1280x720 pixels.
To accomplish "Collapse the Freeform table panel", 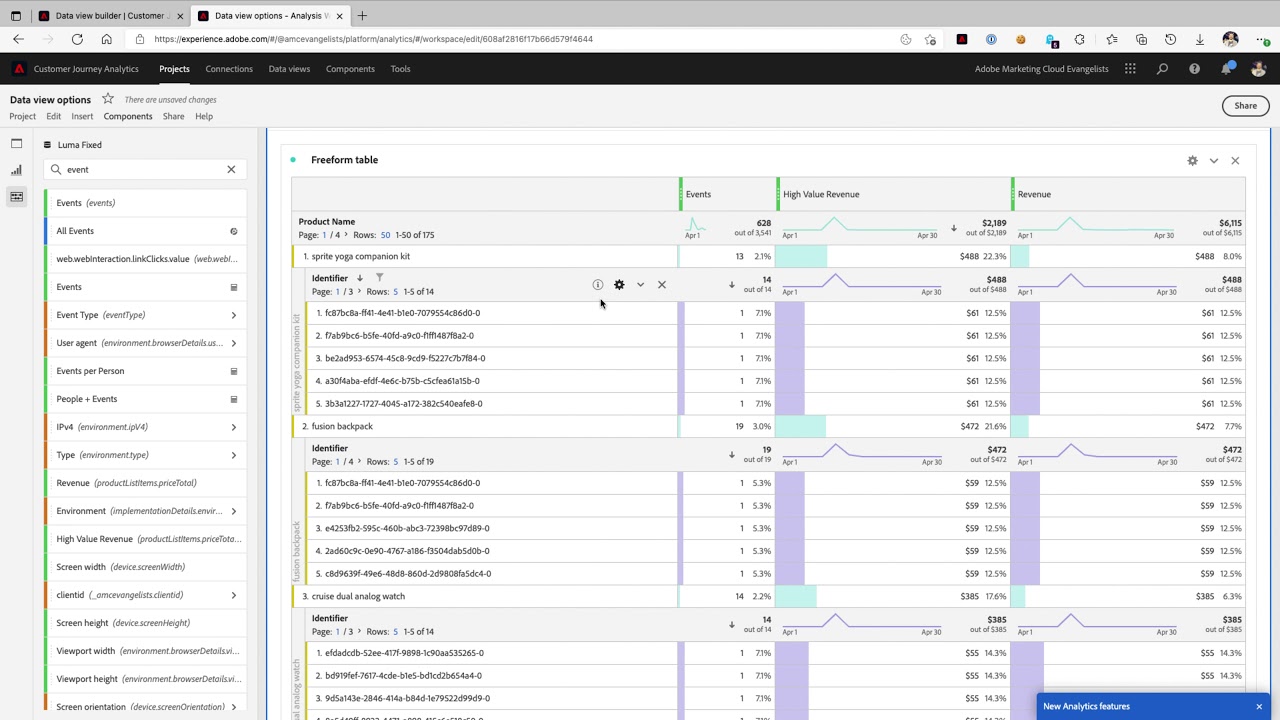I will tap(1214, 160).
